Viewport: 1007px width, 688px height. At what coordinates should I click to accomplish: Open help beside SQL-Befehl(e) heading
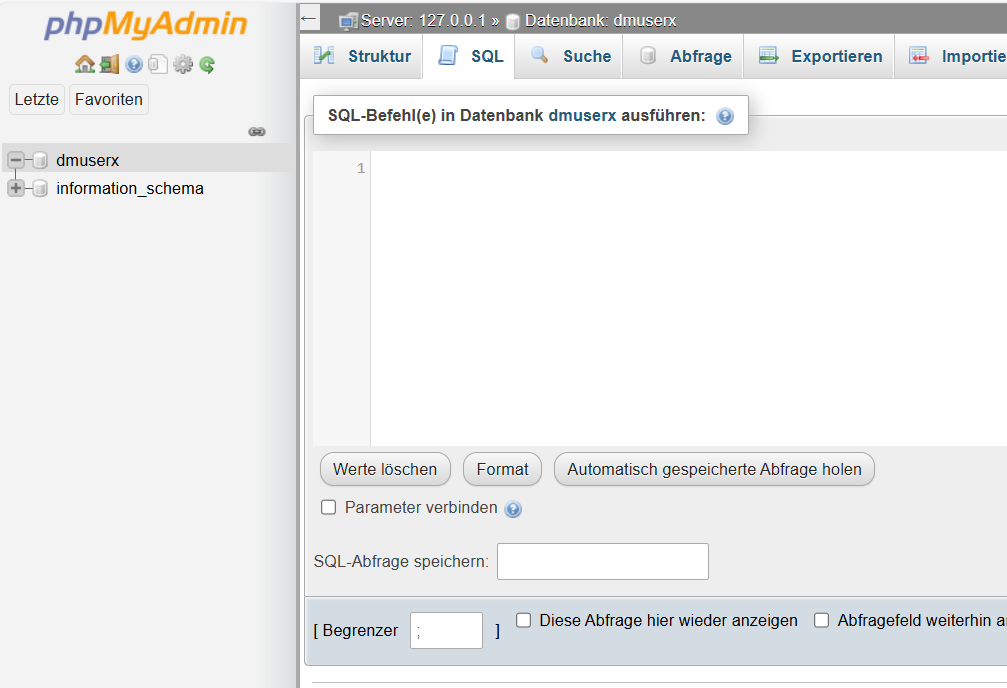(724, 116)
